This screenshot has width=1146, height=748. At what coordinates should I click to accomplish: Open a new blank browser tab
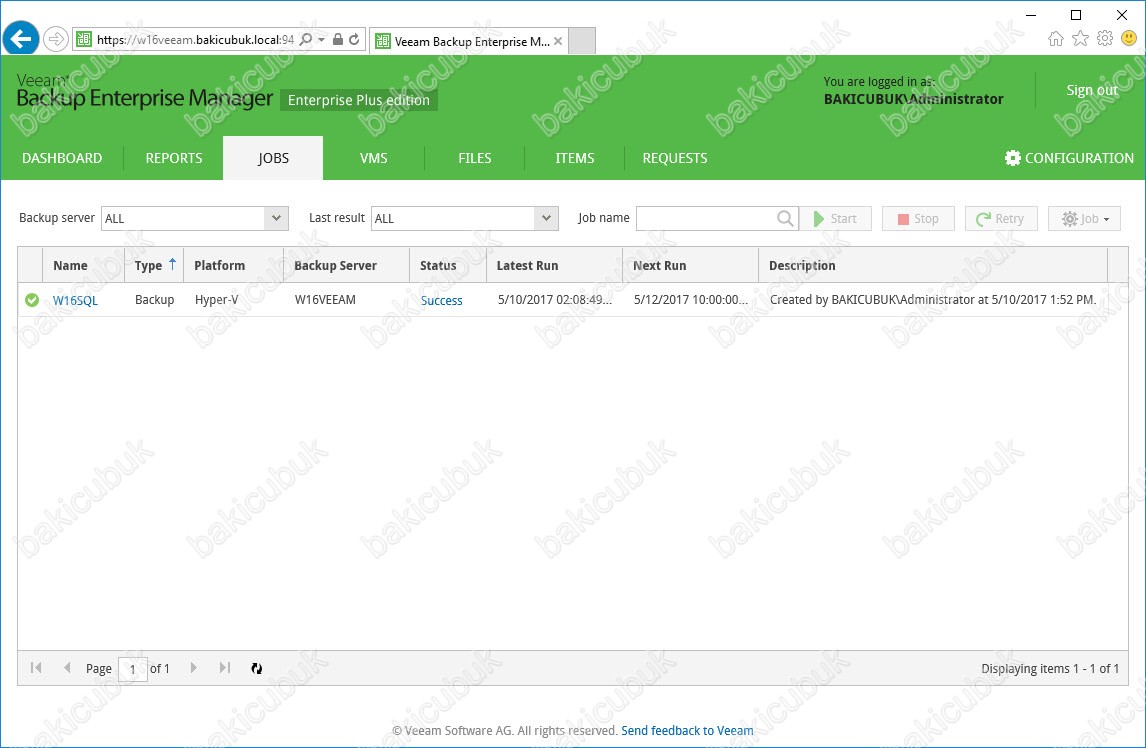[x=582, y=41]
